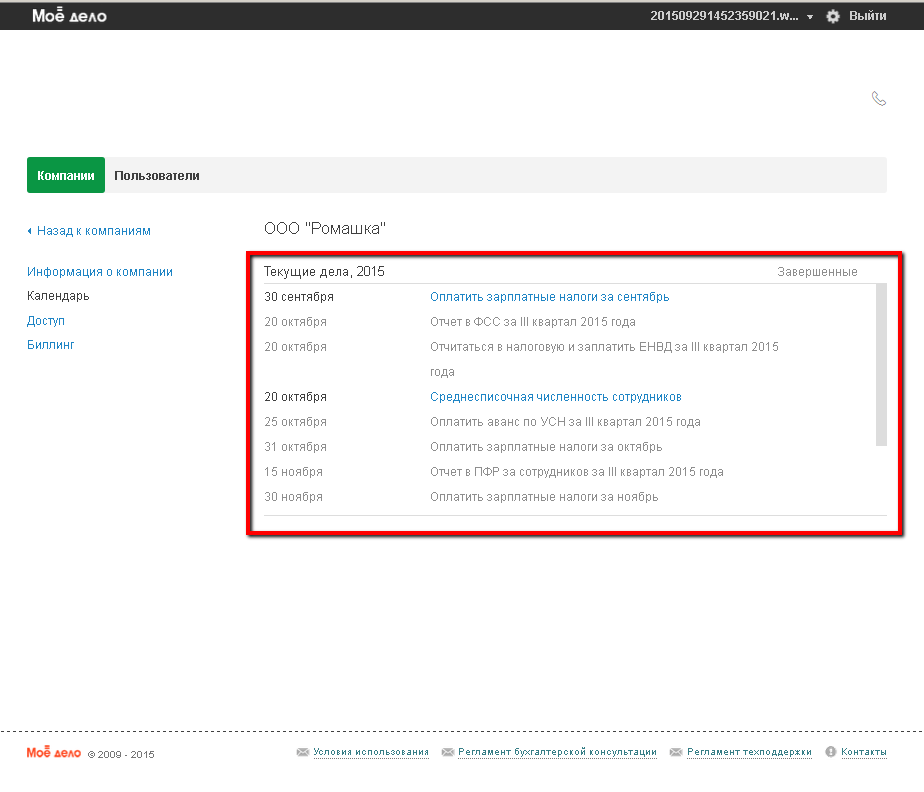Open the account name menu 20150929145235902​1.w...
This screenshot has width=924, height=792.
coord(724,16)
